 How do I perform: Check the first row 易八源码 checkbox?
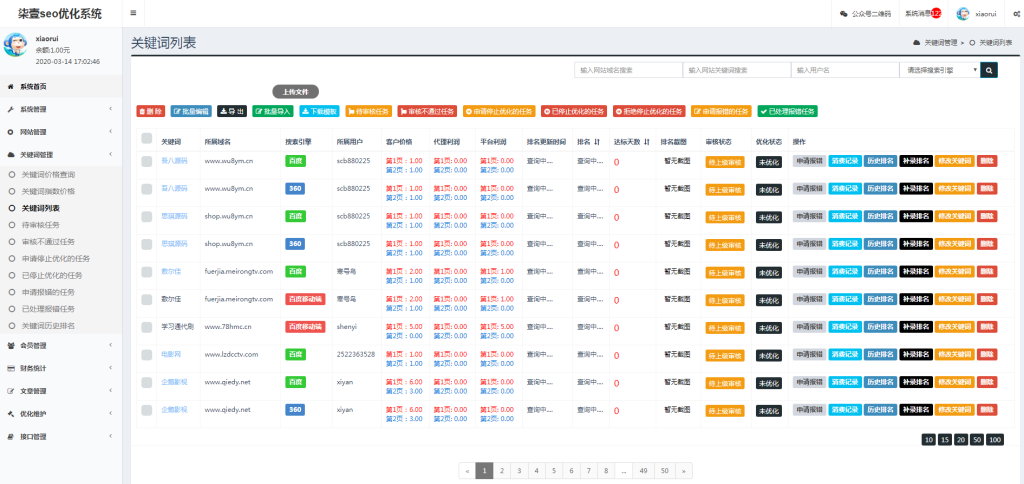[147, 161]
